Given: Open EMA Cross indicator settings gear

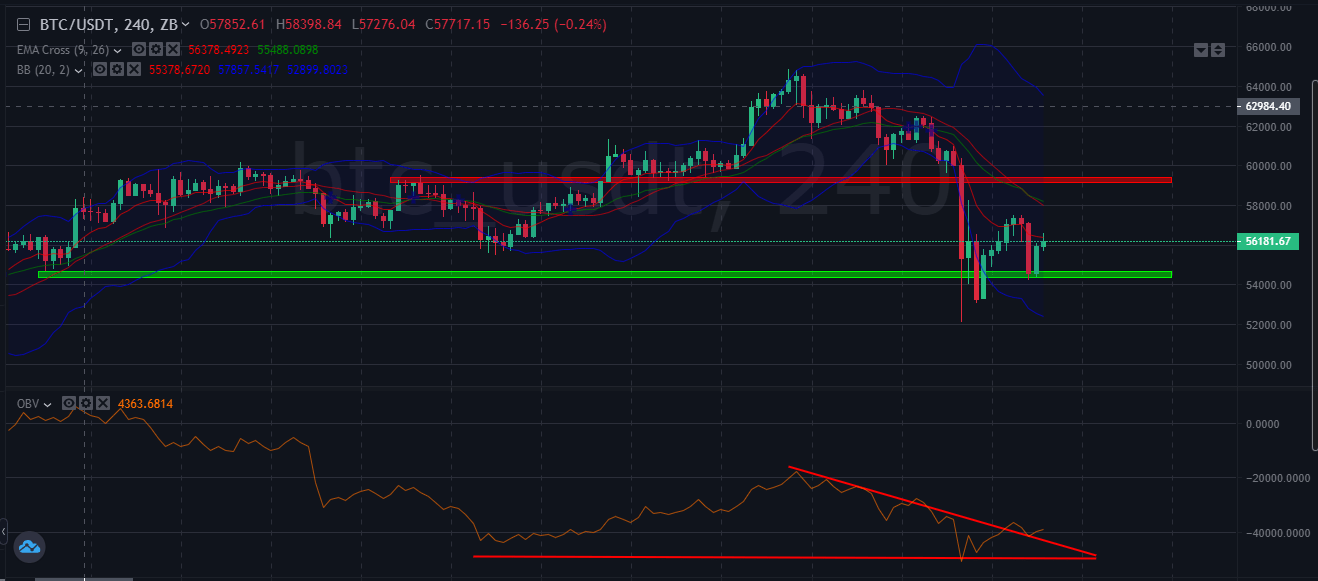Looking at the screenshot, I should [x=155, y=49].
